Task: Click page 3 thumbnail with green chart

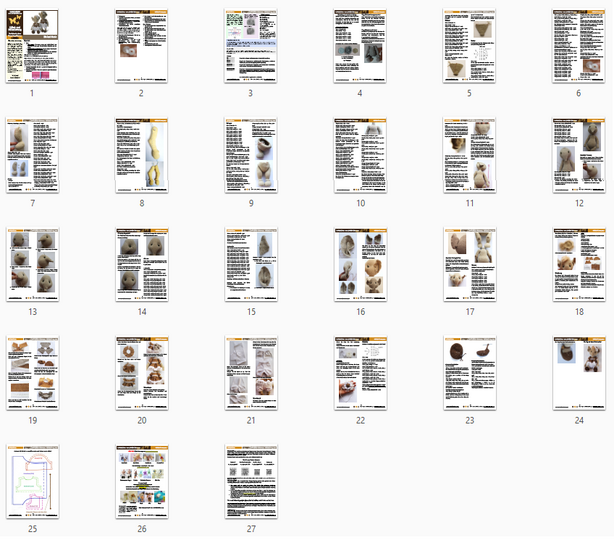Action: point(250,45)
